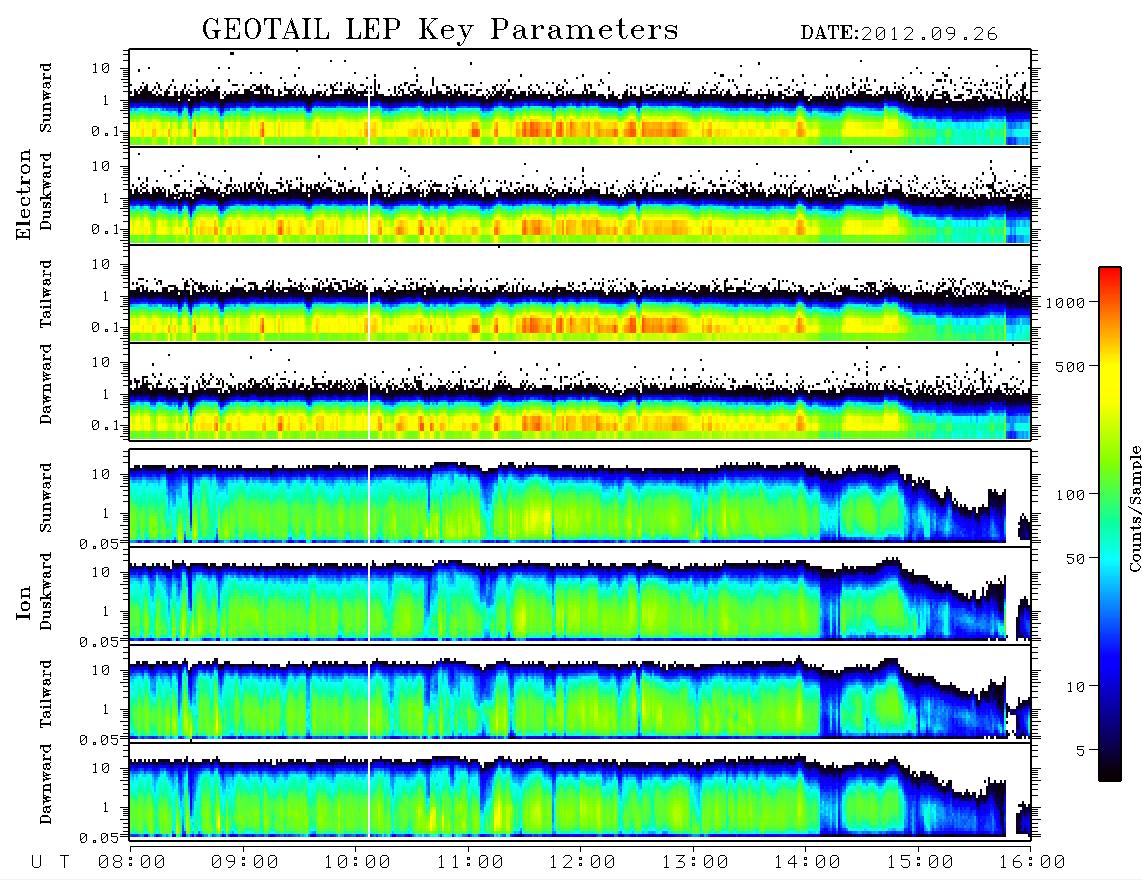Click inside the Electron Tailward spectrogram panel

tap(580, 294)
